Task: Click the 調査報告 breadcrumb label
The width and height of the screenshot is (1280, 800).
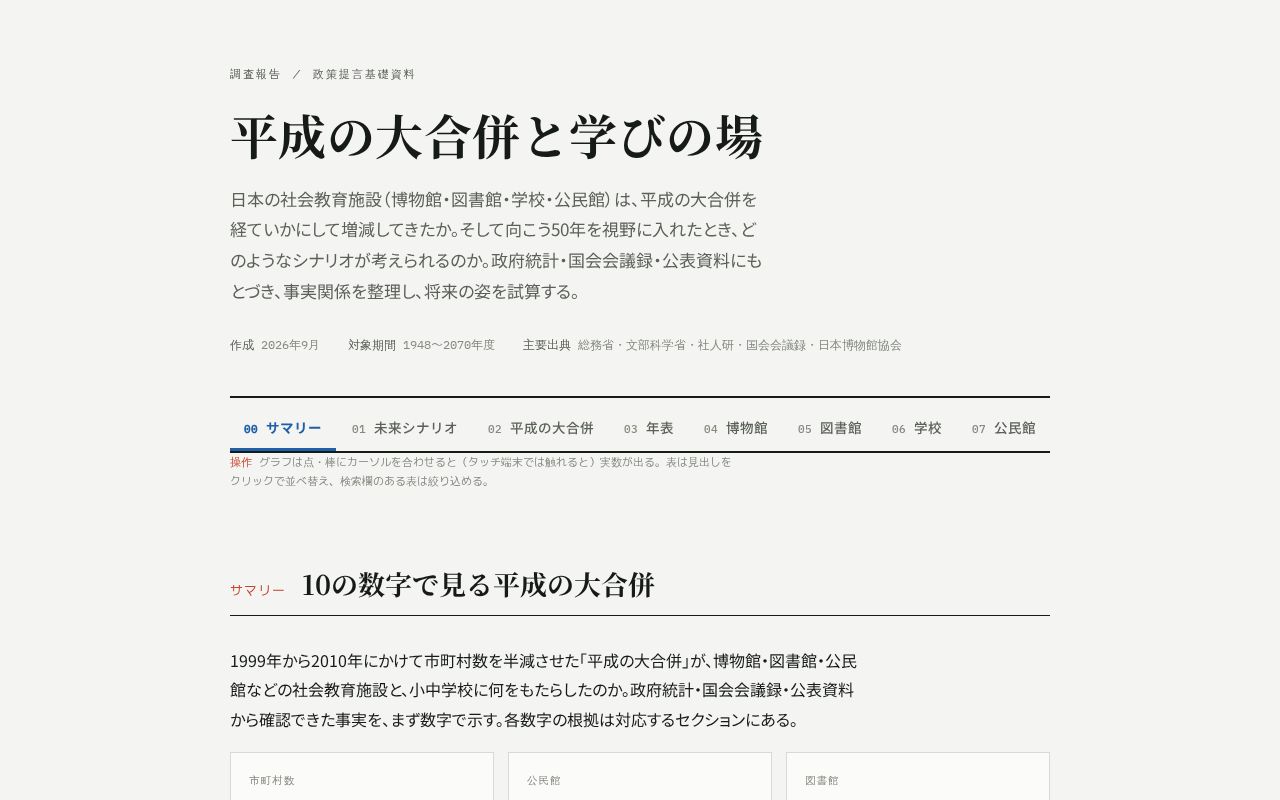Action: pos(255,74)
